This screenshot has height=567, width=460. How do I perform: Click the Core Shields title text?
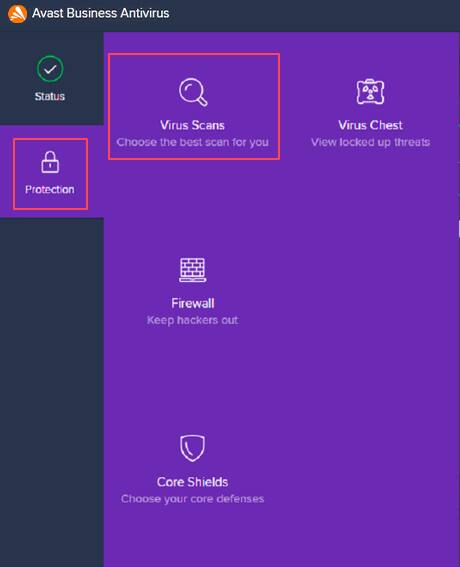[192, 482]
